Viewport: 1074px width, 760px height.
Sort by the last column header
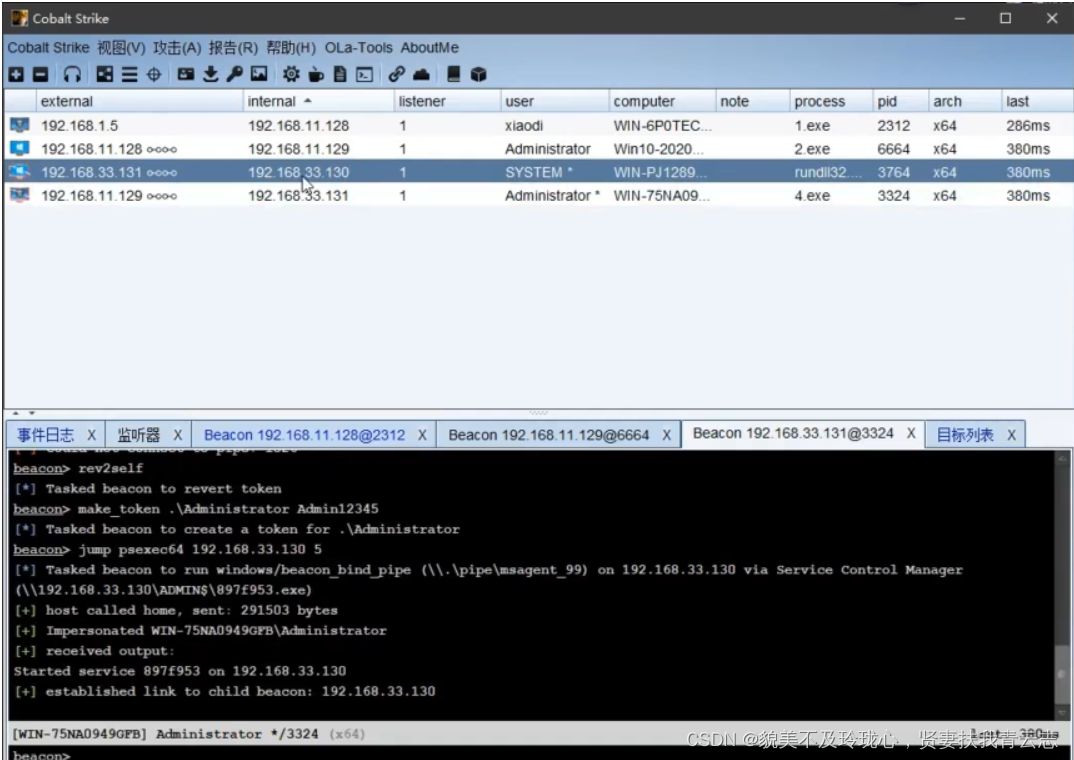[1037, 101]
